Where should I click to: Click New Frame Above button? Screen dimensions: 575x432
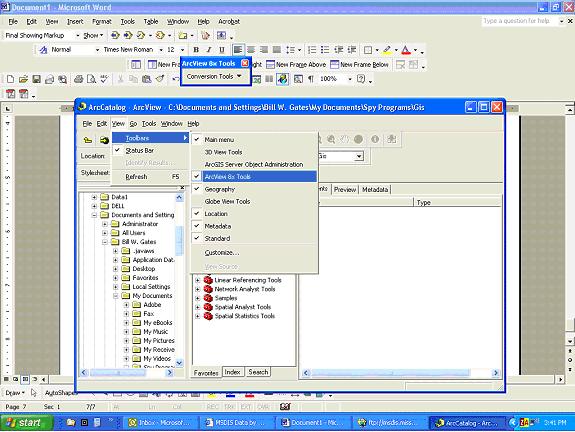296,65
